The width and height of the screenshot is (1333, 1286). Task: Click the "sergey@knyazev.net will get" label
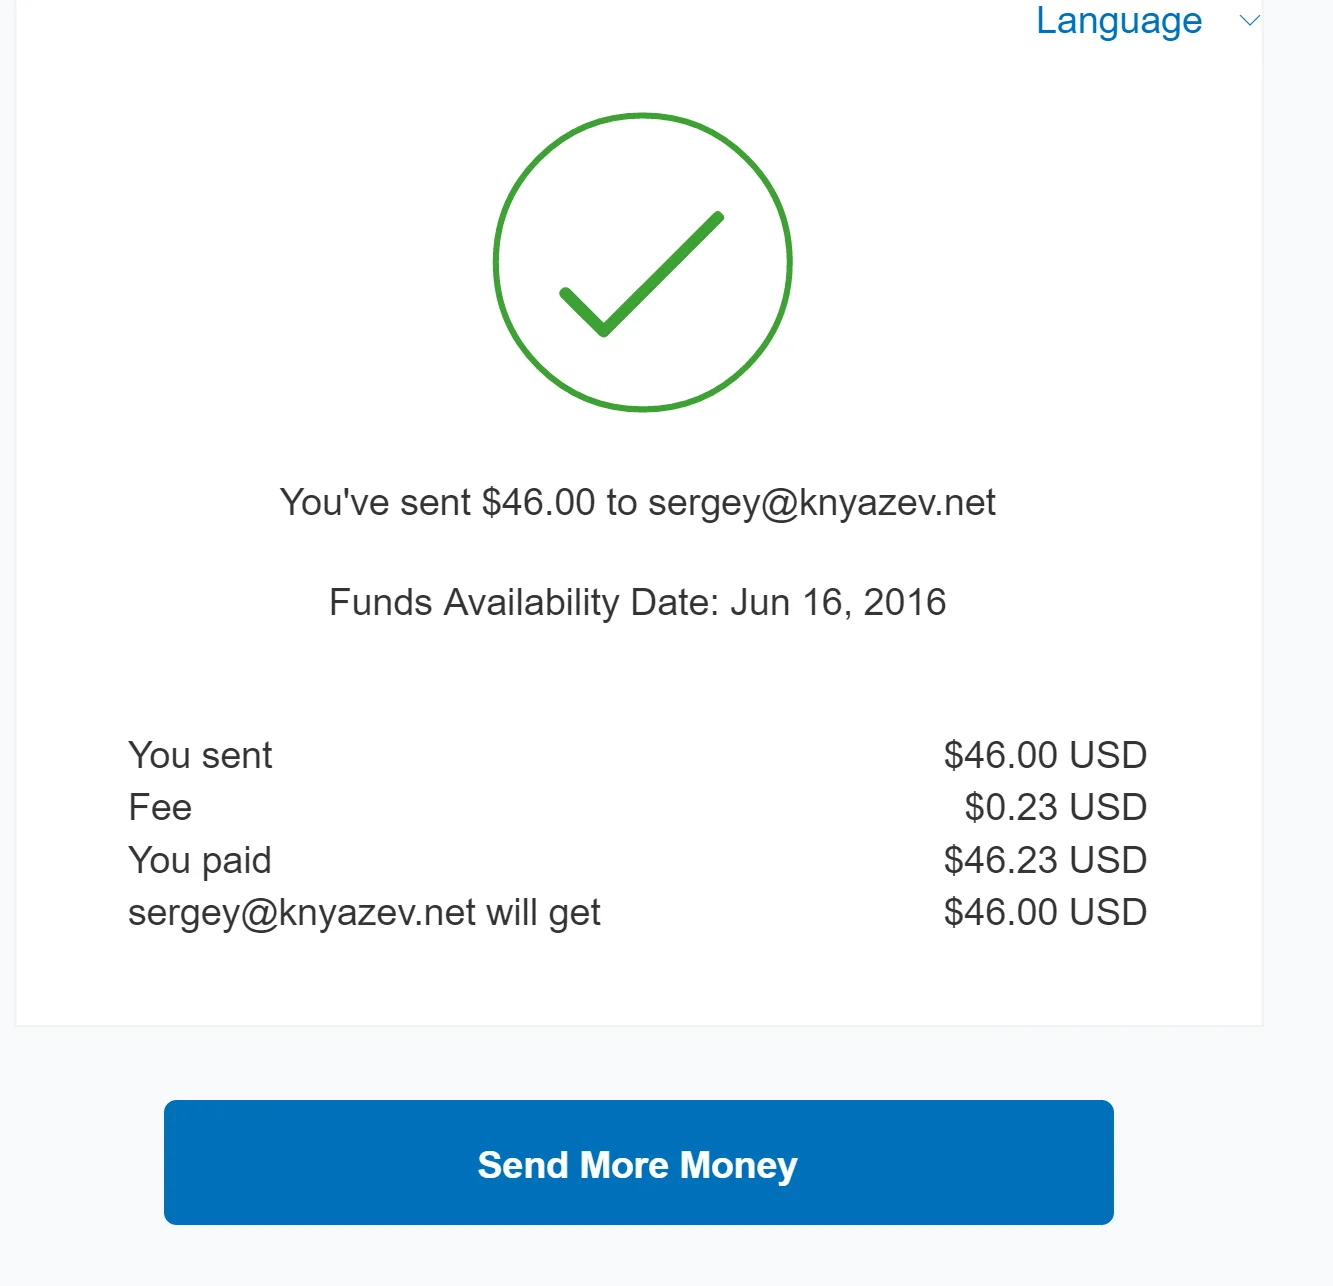(364, 912)
